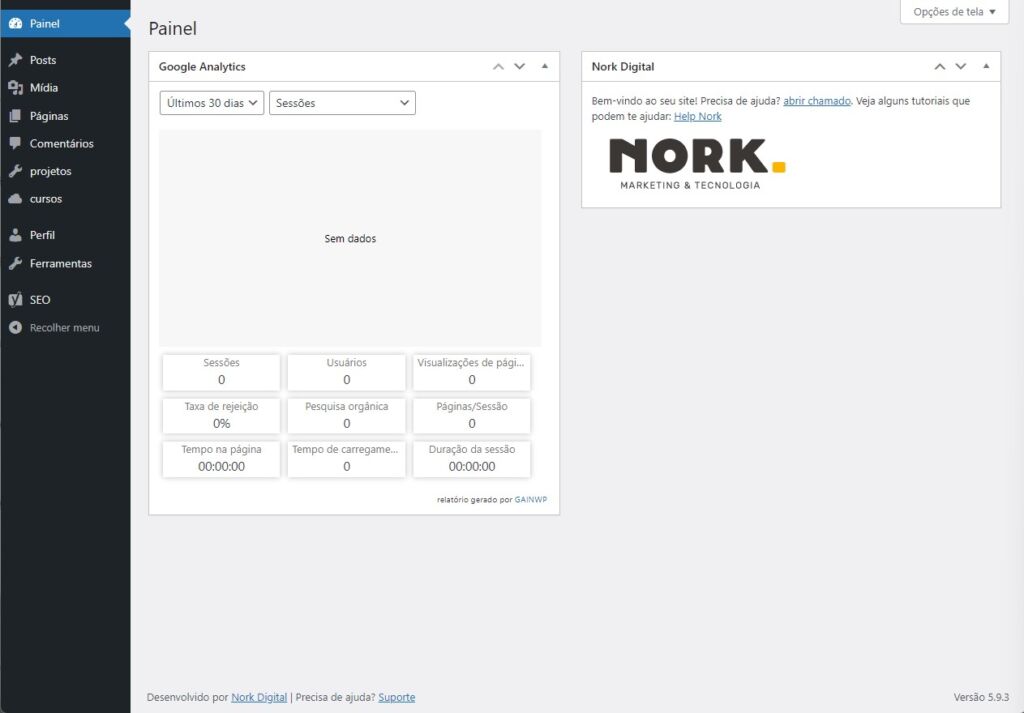Collapse the Google Analytics panel
The image size is (1024, 713).
click(x=545, y=66)
